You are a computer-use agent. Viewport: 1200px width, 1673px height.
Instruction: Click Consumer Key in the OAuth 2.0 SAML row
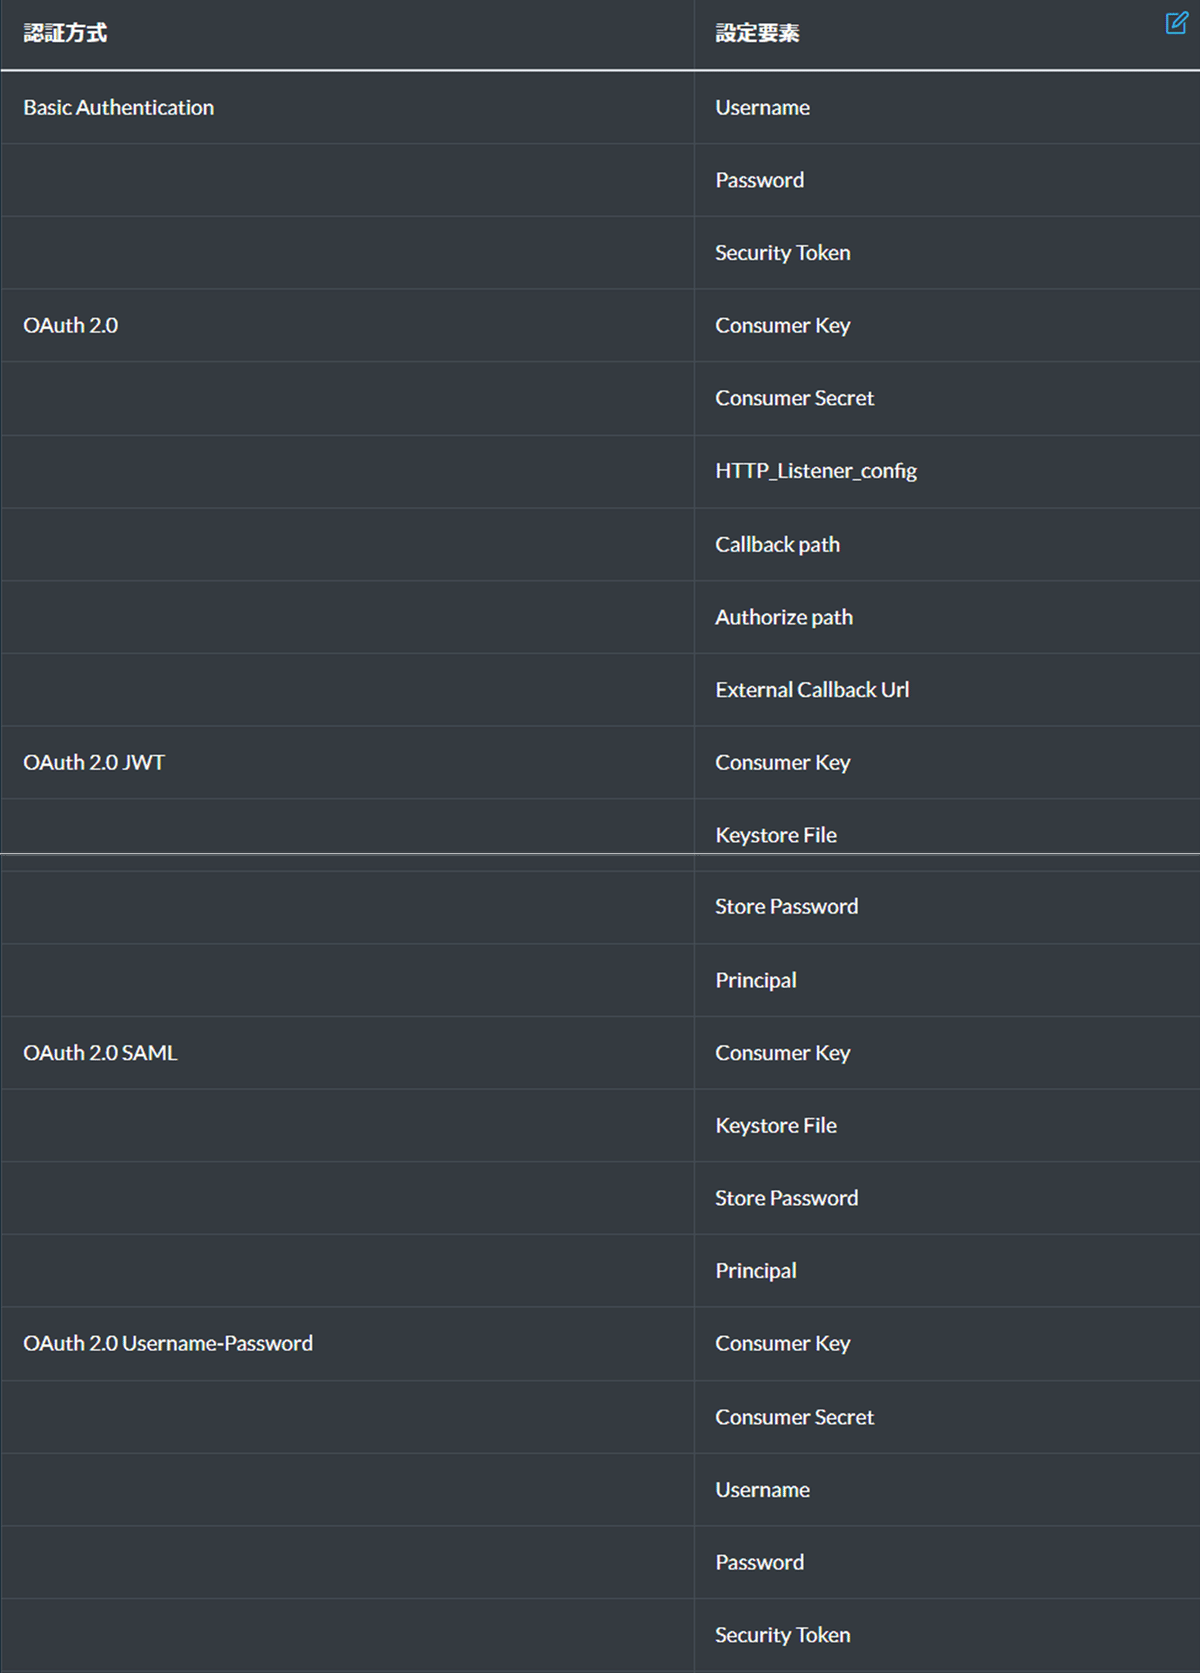tap(782, 1053)
